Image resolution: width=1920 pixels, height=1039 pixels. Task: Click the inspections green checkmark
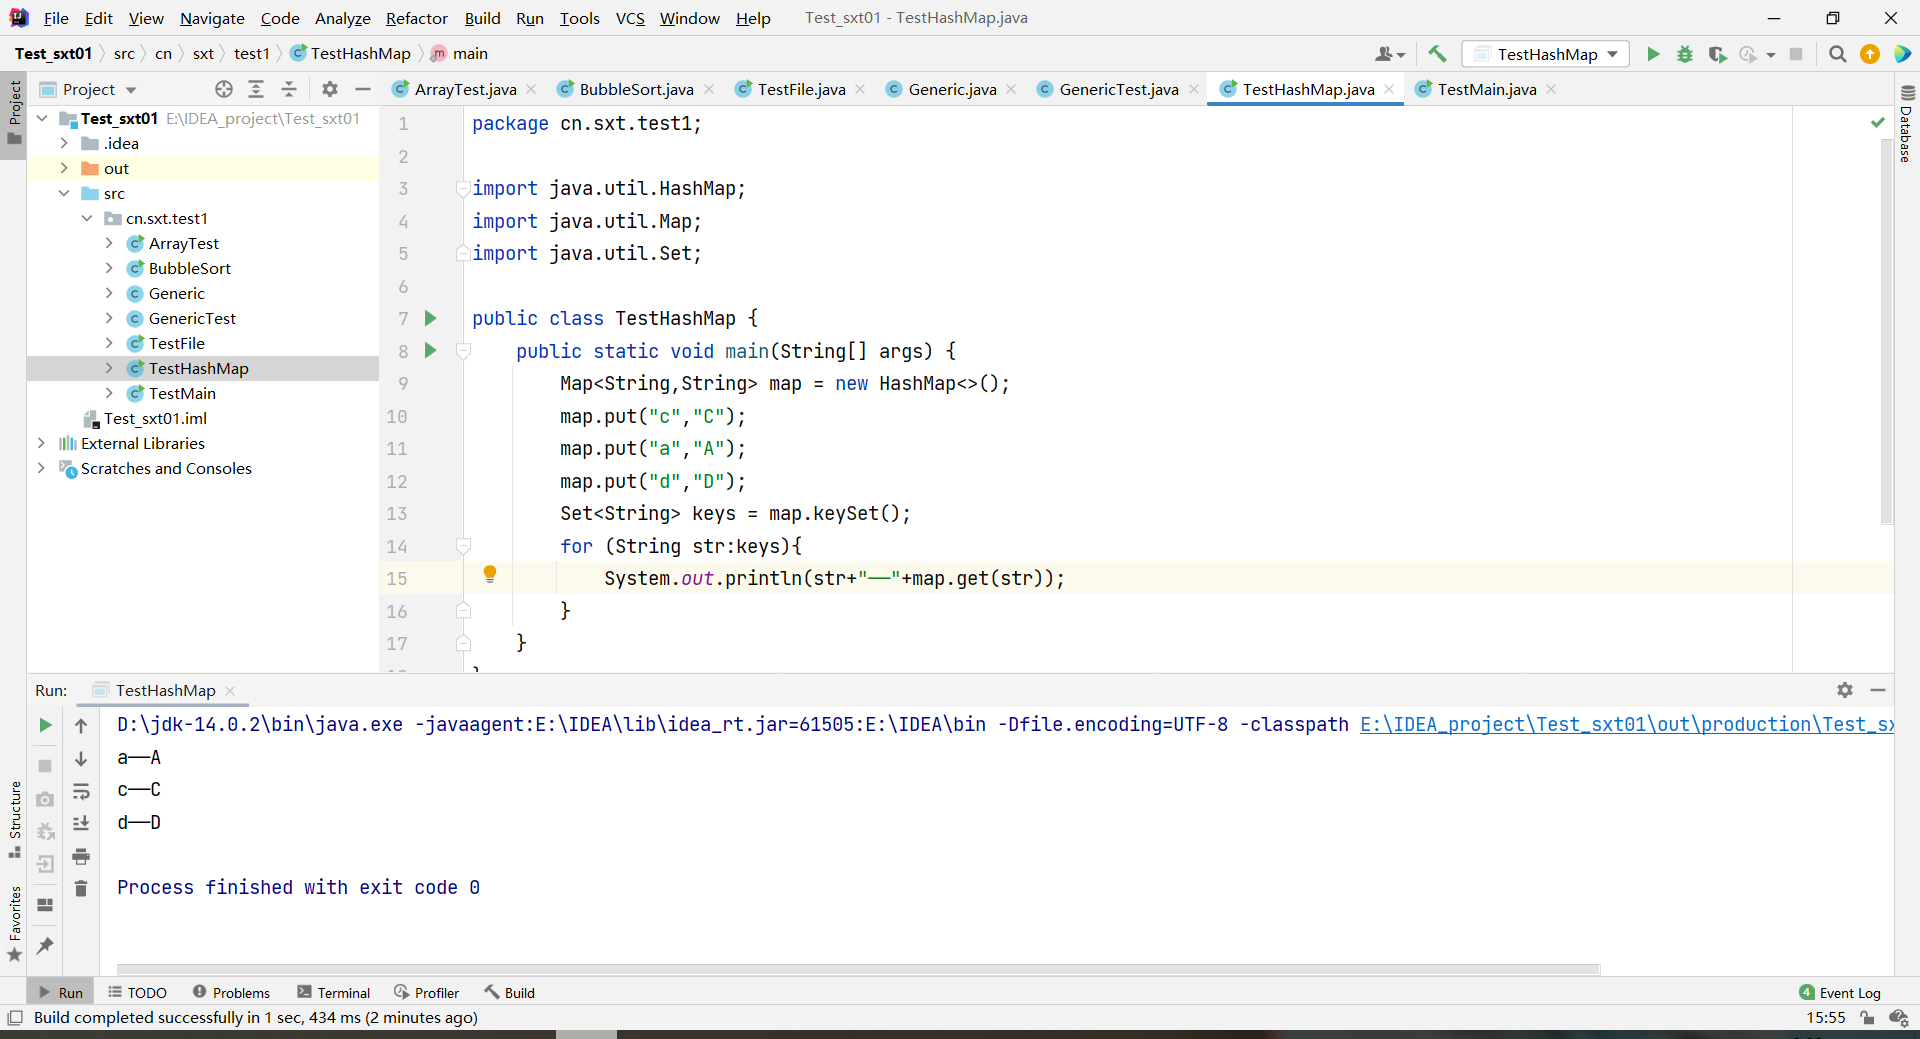point(1877,122)
